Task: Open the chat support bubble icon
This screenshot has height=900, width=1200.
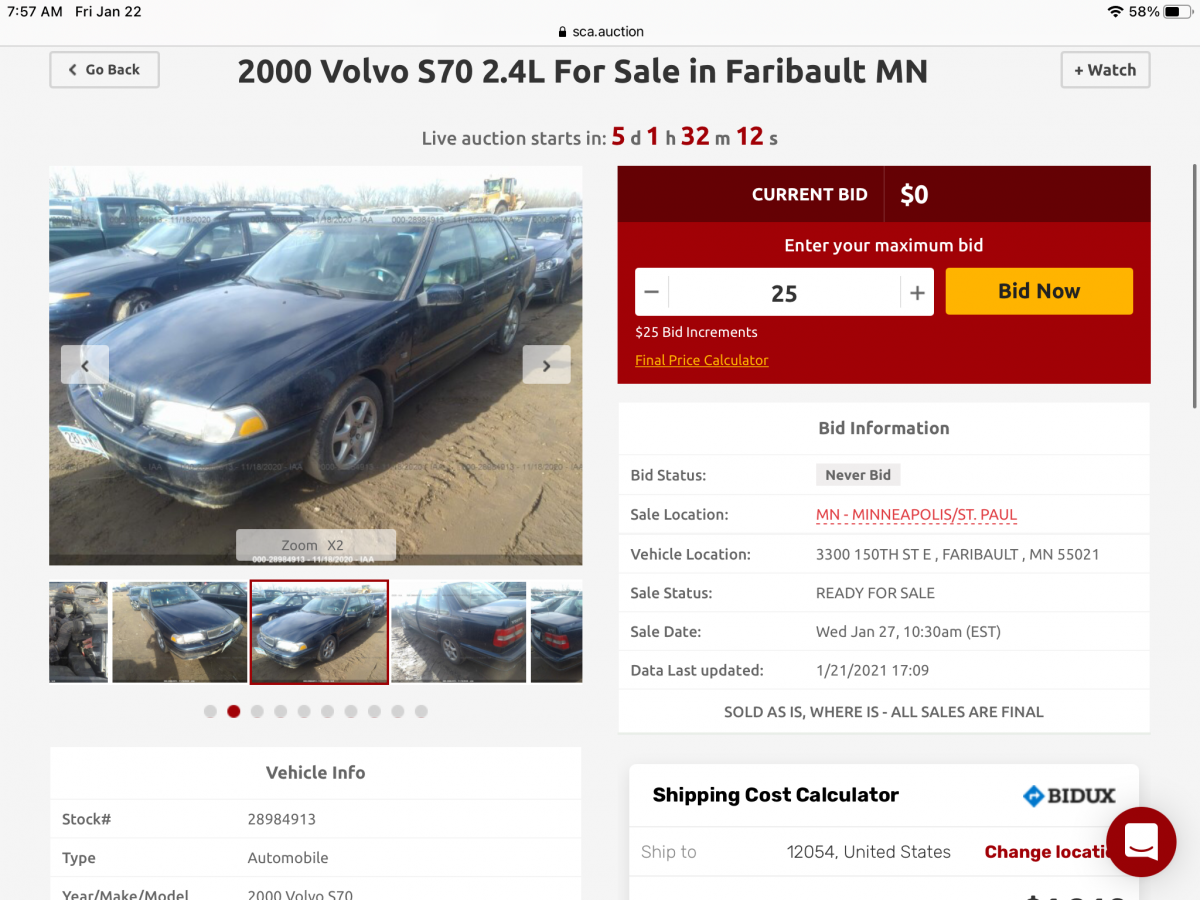Action: pyautogui.click(x=1141, y=842)
